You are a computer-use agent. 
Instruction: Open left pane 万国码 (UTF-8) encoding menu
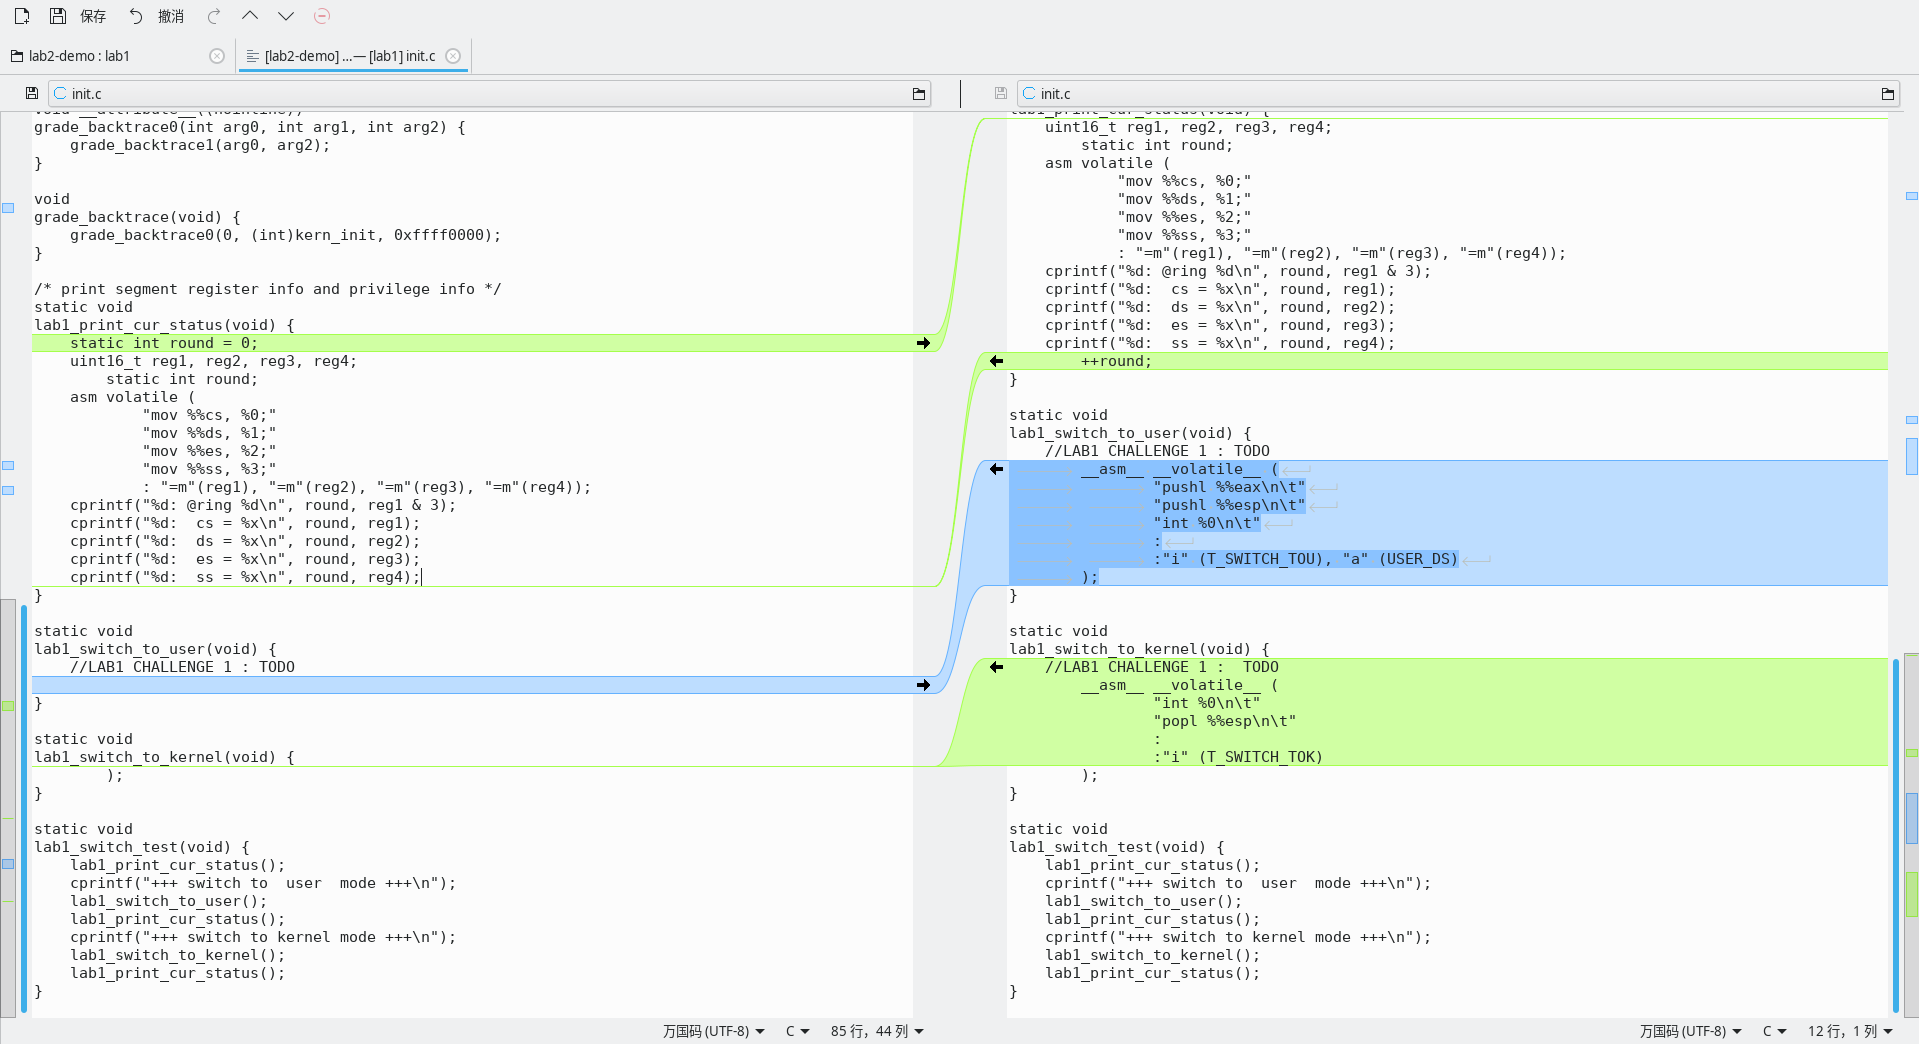tap(713, 1031)
